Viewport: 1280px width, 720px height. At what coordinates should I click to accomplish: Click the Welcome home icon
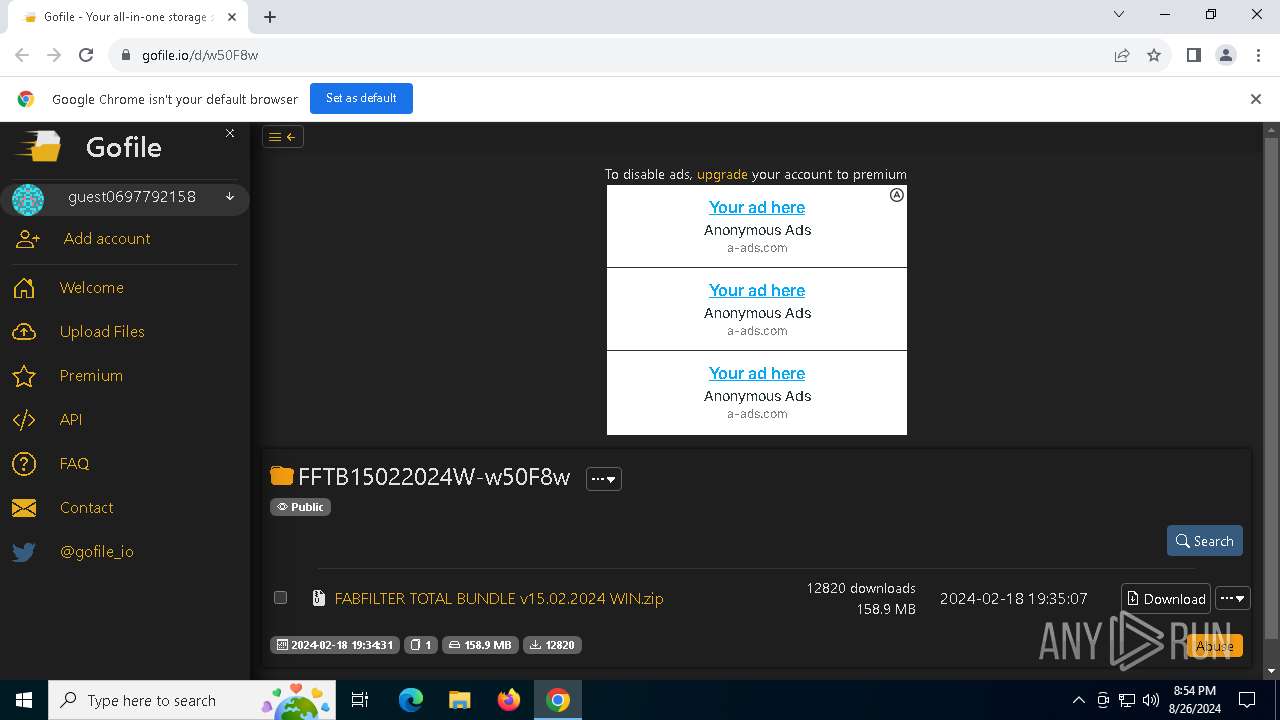coord(24,288)
